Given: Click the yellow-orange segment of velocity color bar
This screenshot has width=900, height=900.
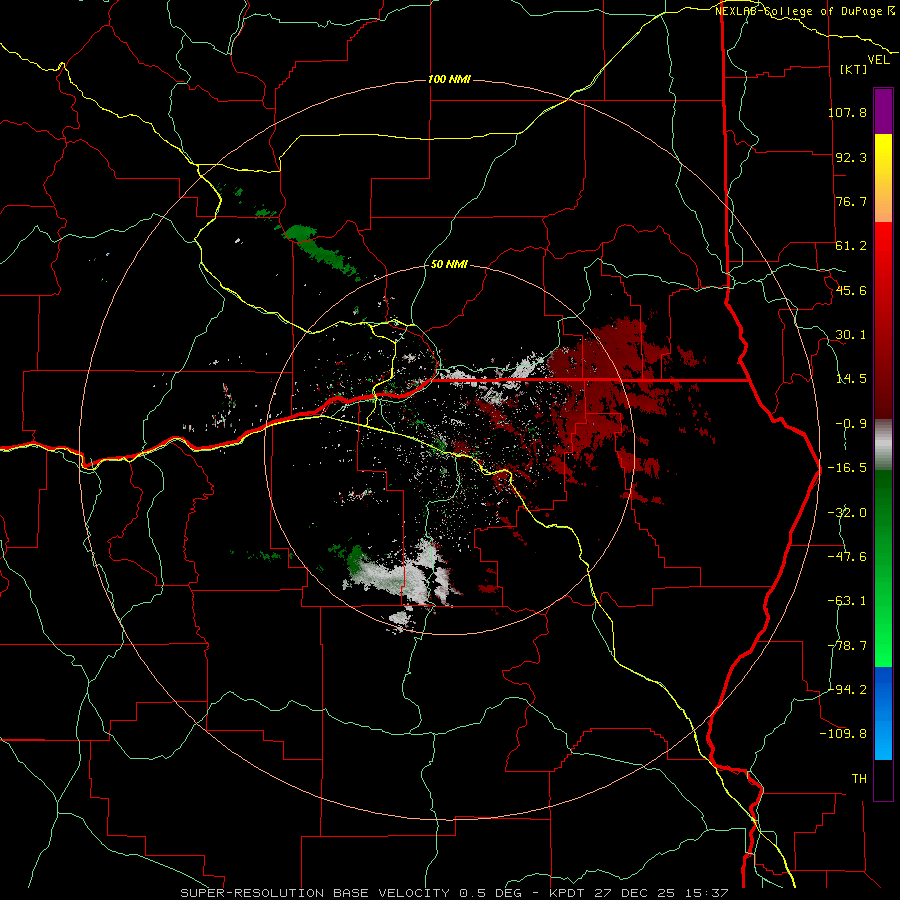Looking at the screenshot, I should [883, 178].
